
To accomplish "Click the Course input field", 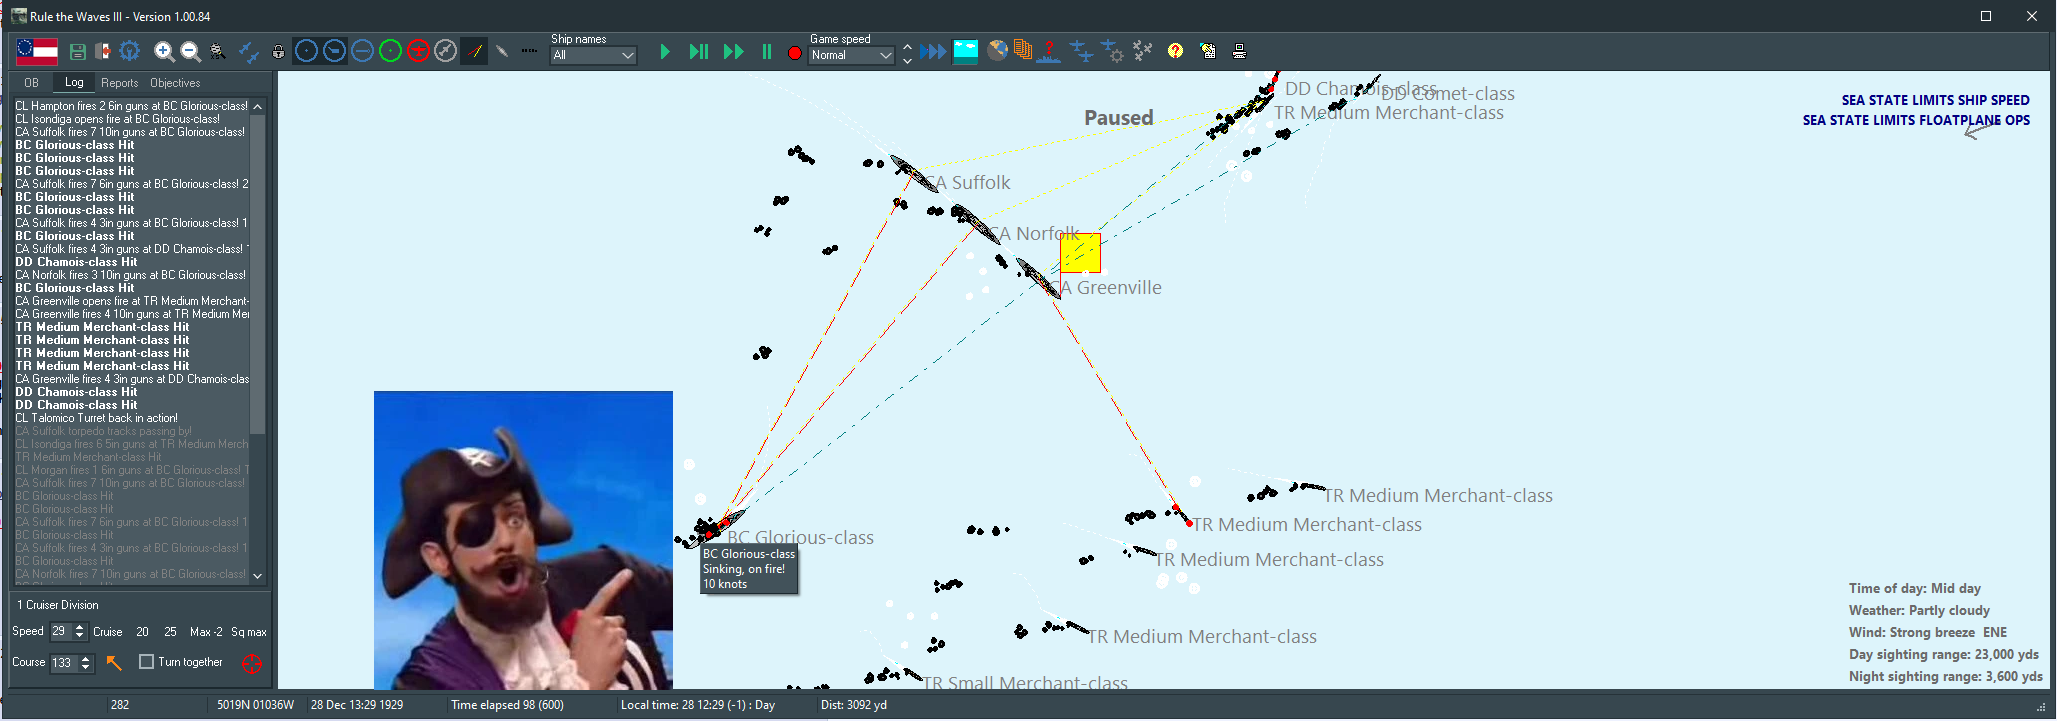I will pos(64,663).
